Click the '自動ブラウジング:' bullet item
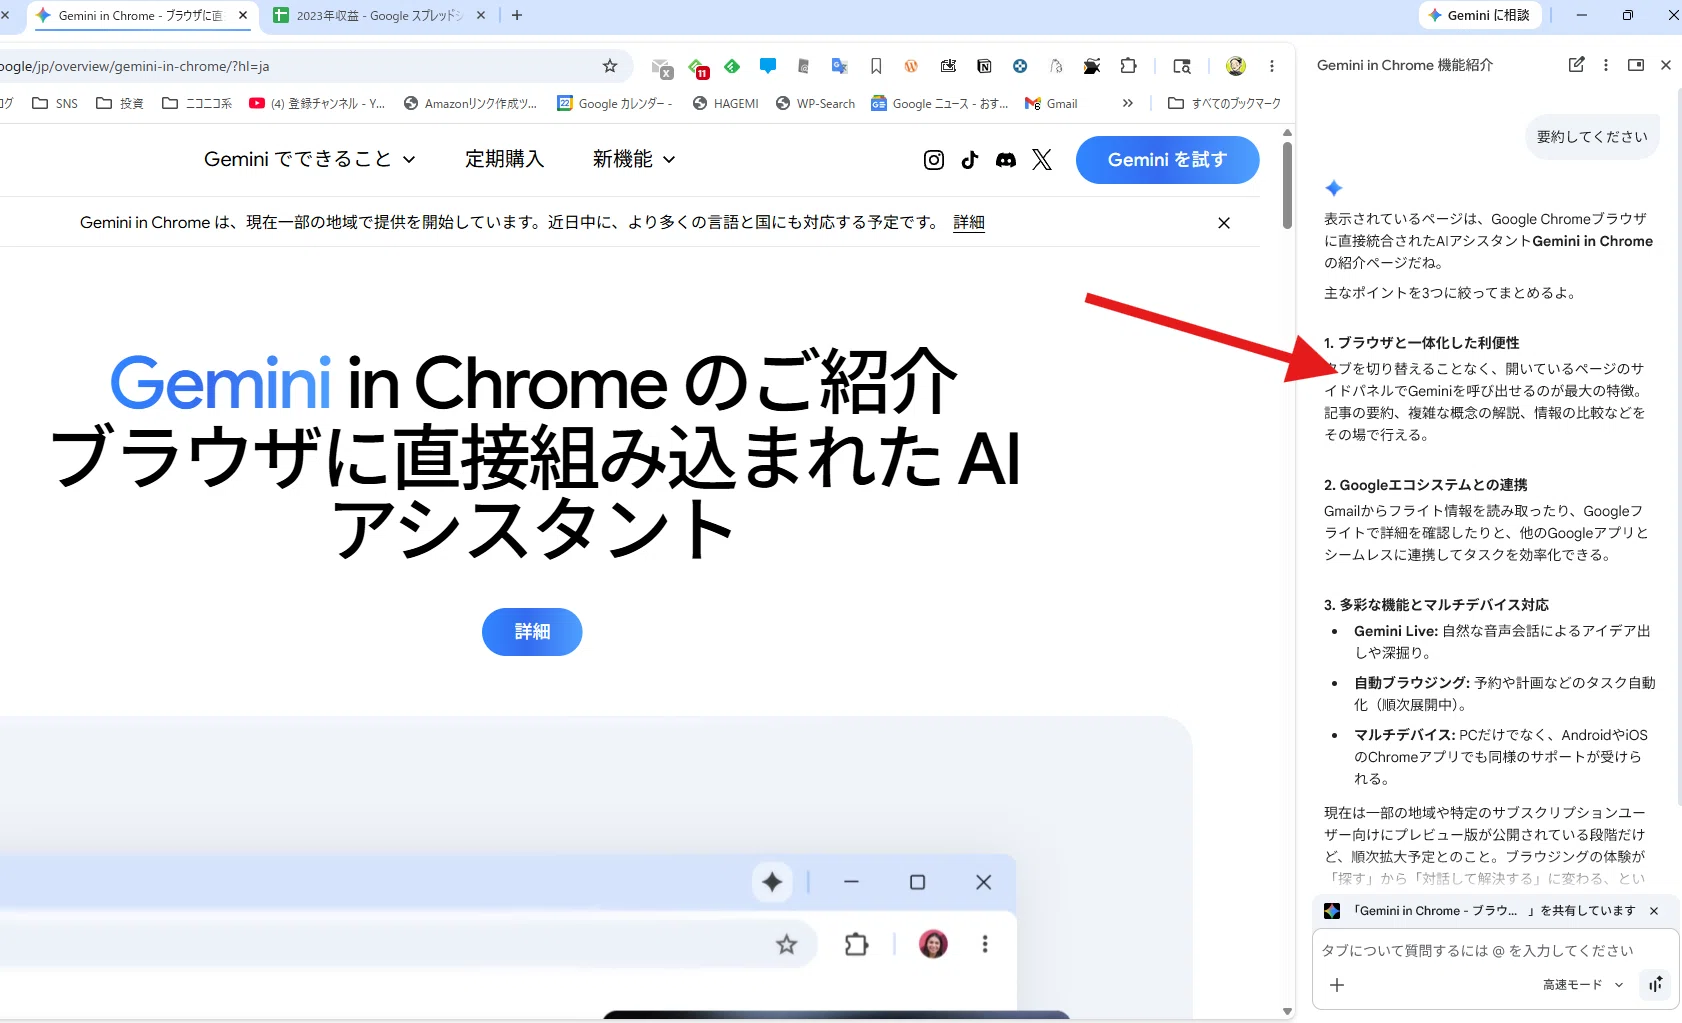This screenshot has width=1682, height=1023. pyautogui.click(x=1504, y=694)
